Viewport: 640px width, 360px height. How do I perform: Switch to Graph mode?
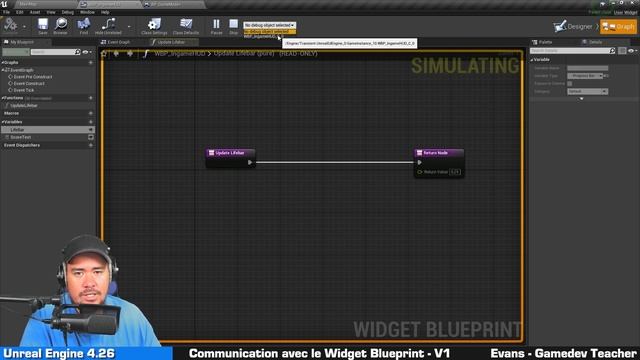click(x=618, y=27)
